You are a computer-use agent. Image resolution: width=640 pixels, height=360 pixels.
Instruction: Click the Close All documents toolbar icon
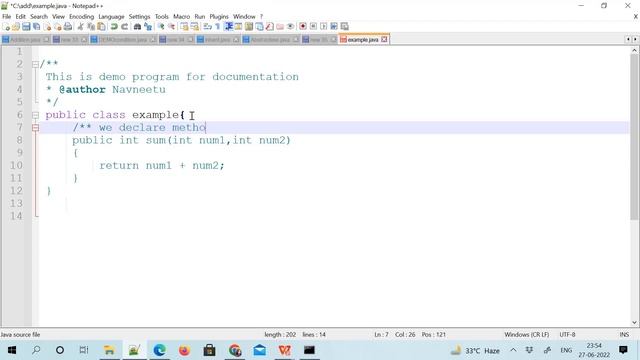coord(58,27)
